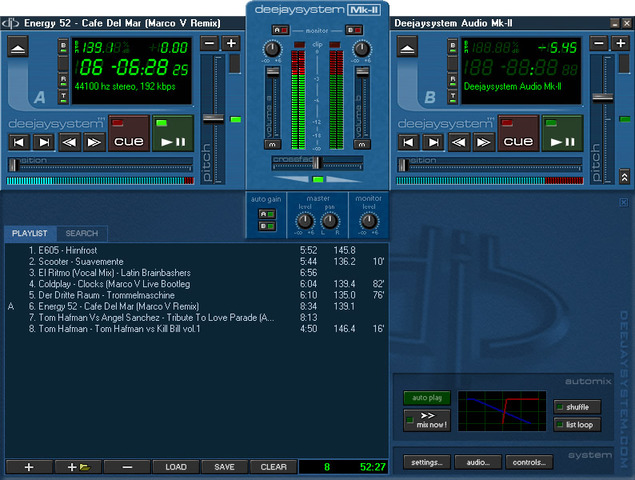635x480 pixels.
Task: Click the crossfader handle
Action: (317, 163)
